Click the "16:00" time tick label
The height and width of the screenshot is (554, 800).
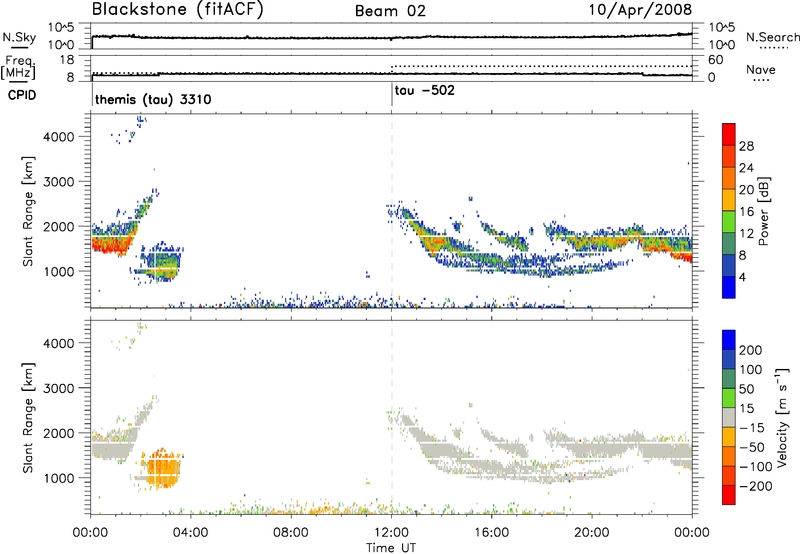(491, 533)
